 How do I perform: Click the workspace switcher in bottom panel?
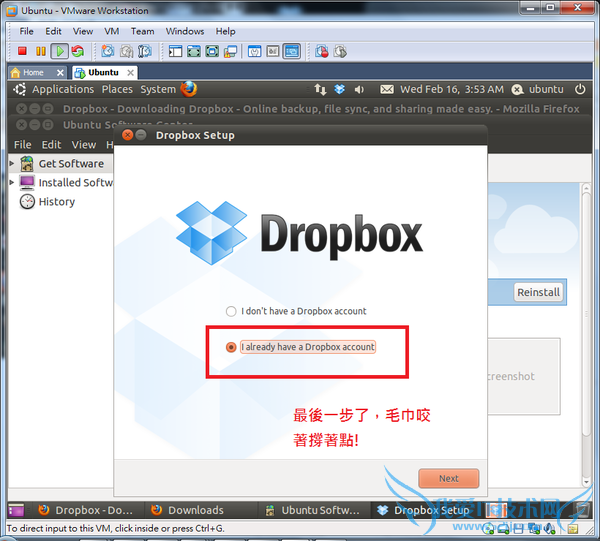497,510
